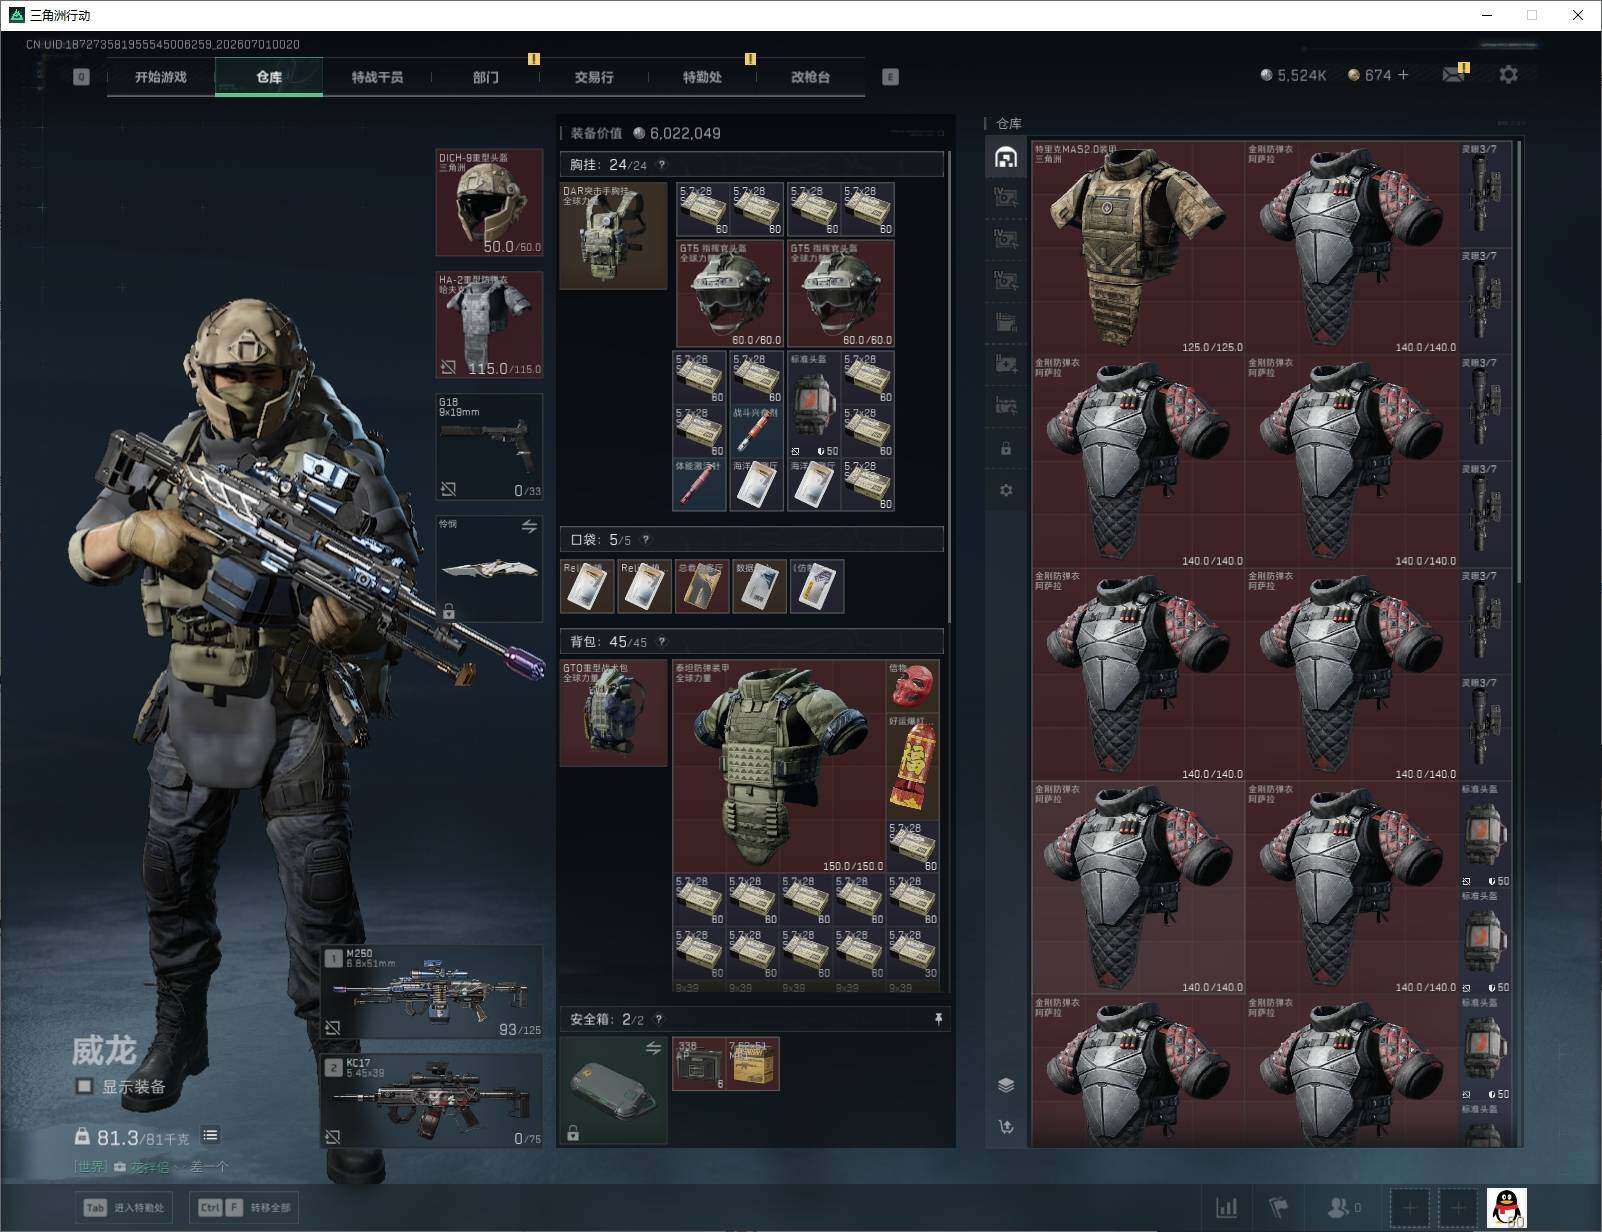Open the settings gear in top bar
This screenshot has width=1602, height=1232.
click(x=1508, y=75)
